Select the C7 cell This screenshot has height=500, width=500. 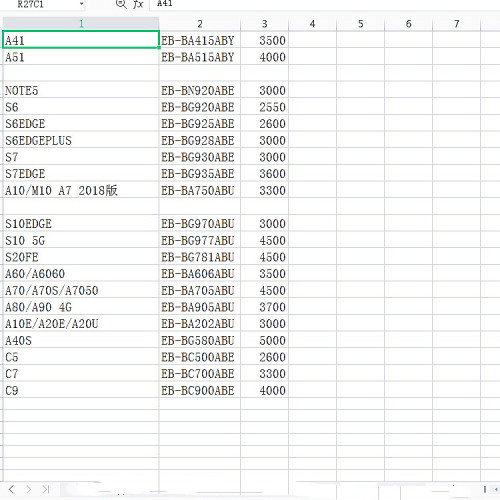[81, 373]
